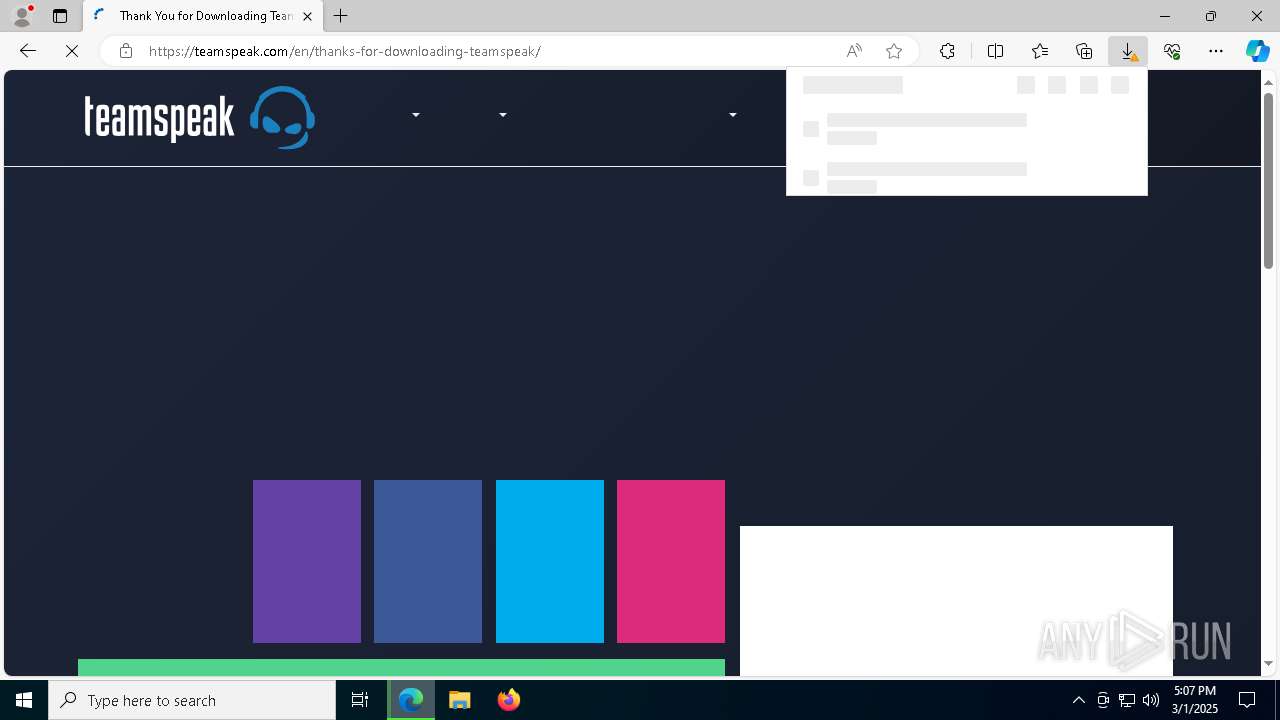Add this page to favorites
Viewport: 1280px width, 720px height.
coord(894,51)
